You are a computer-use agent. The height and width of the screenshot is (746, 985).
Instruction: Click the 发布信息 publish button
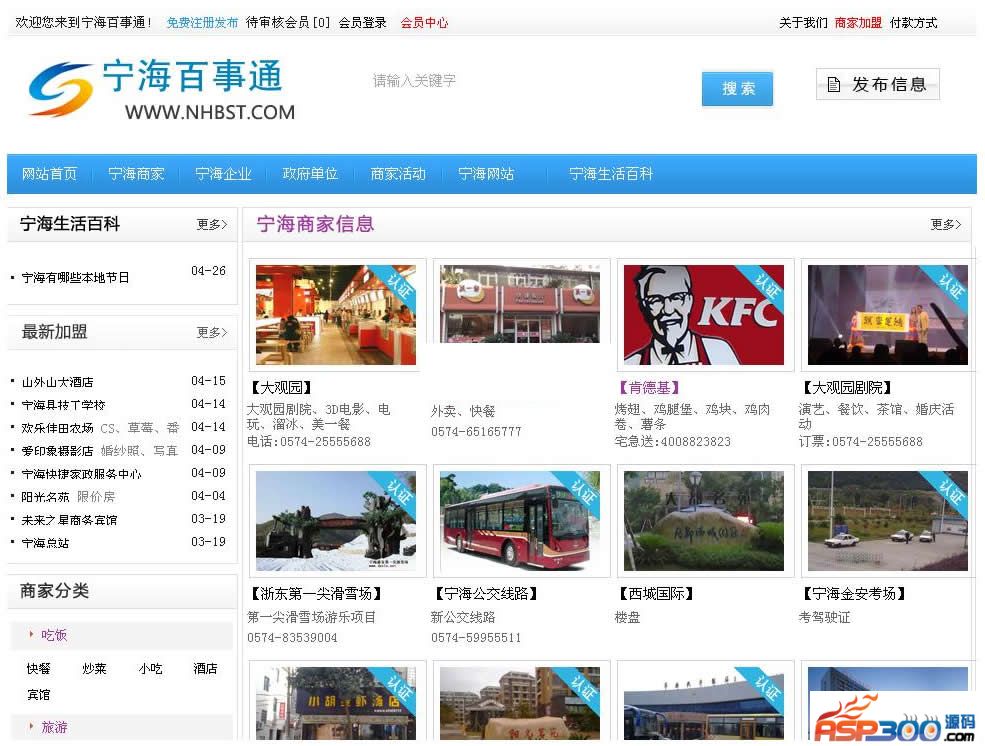pyautogui.click(x=877, y=85)
